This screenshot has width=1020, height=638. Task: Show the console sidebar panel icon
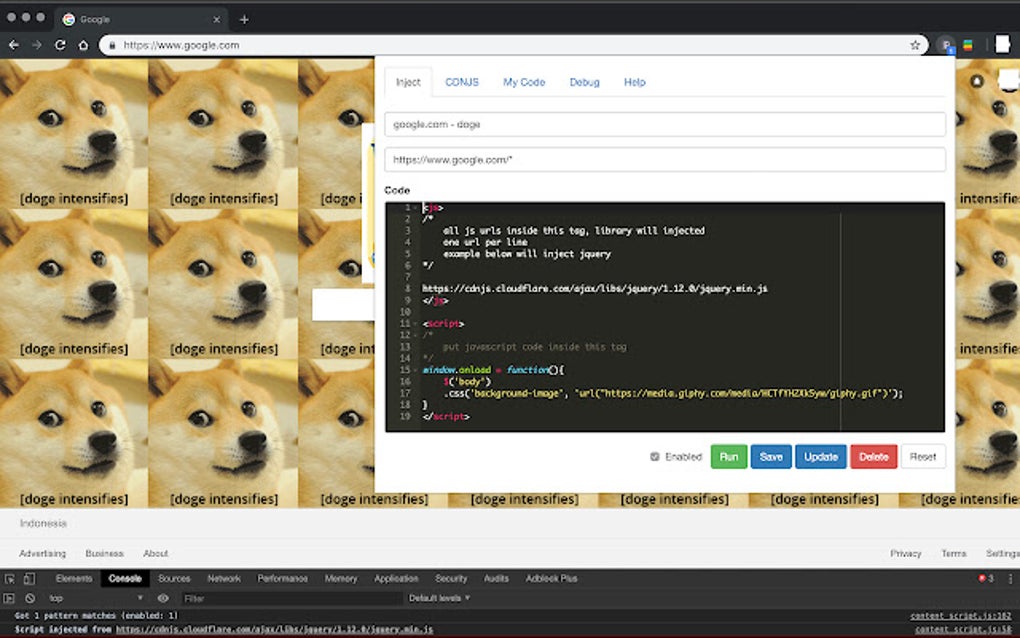click(9, 598)
